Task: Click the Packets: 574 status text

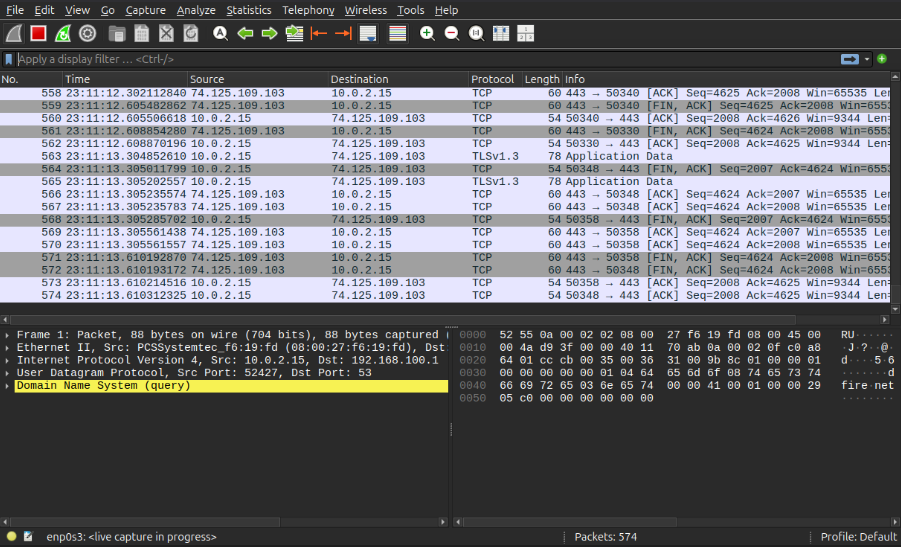Action: coord(606,537)
